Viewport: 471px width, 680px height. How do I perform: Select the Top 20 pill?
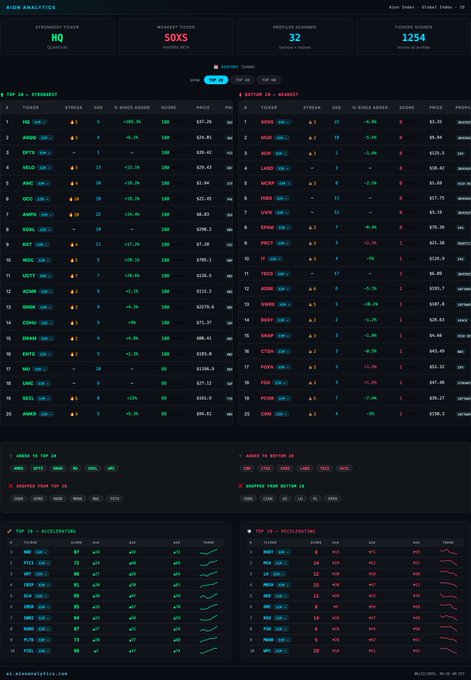[x=216, y=80]
